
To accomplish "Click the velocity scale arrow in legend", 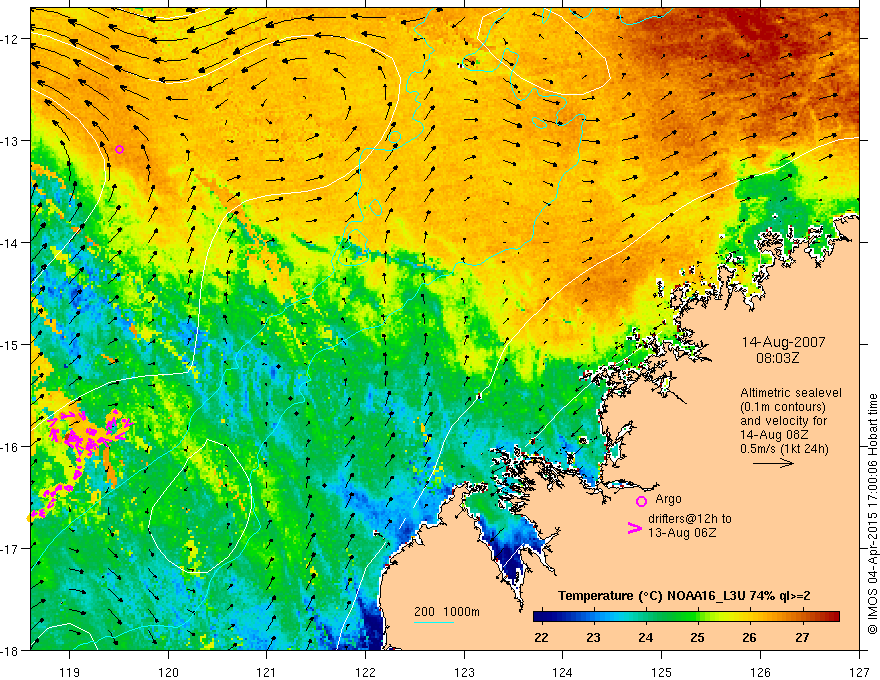I will click(x=773, y=463).
